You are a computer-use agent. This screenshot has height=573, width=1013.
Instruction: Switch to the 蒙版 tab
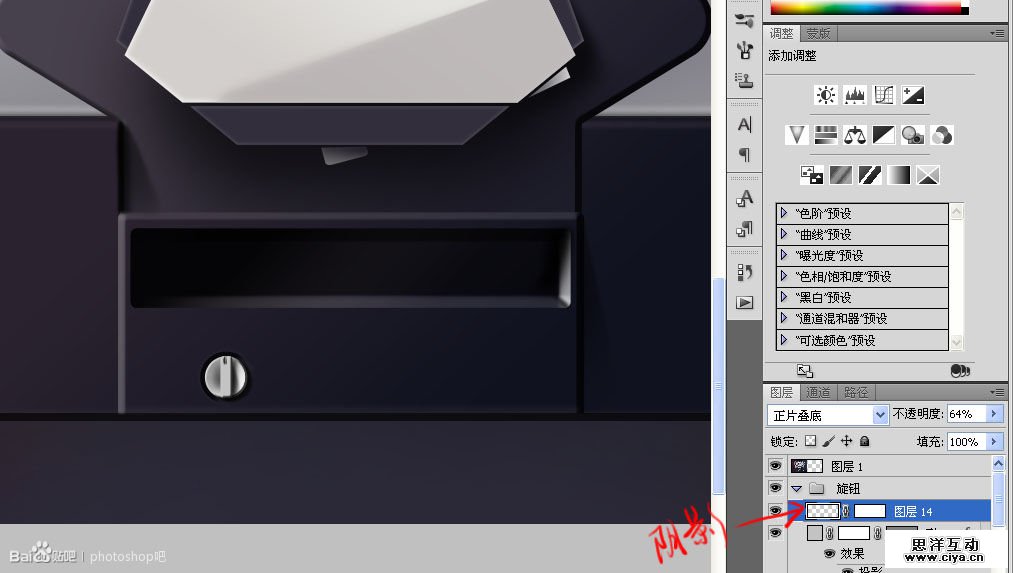click(x=818, y=33)
